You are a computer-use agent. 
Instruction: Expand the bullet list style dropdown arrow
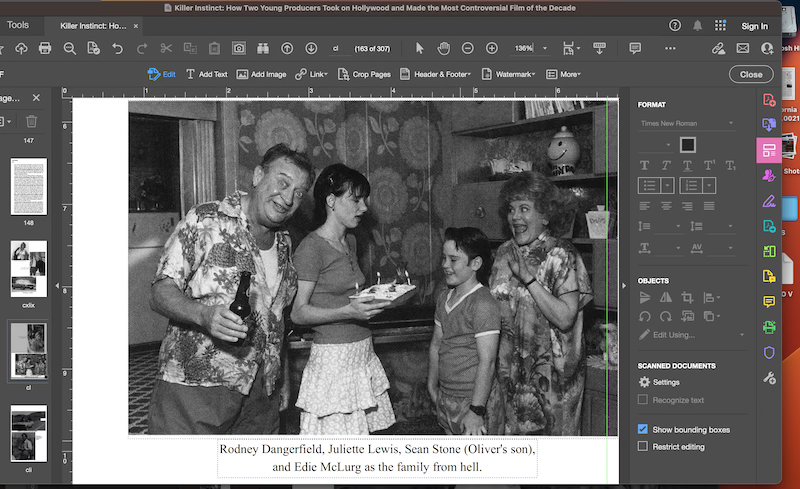click(x=668, y=185)
